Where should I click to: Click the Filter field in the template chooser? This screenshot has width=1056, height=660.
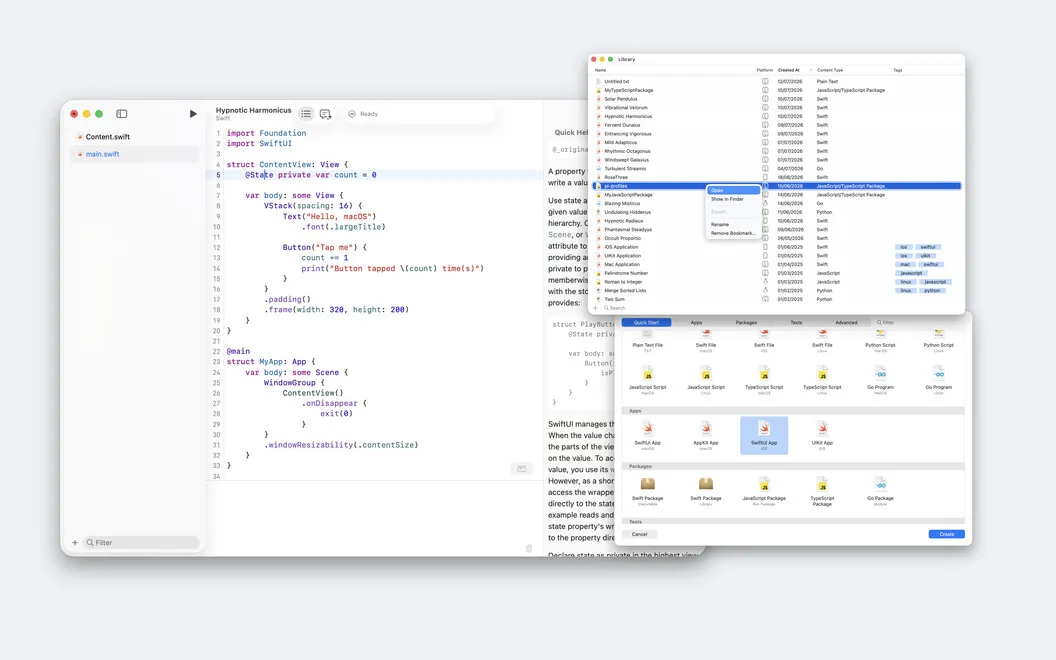tap(919, 323)
